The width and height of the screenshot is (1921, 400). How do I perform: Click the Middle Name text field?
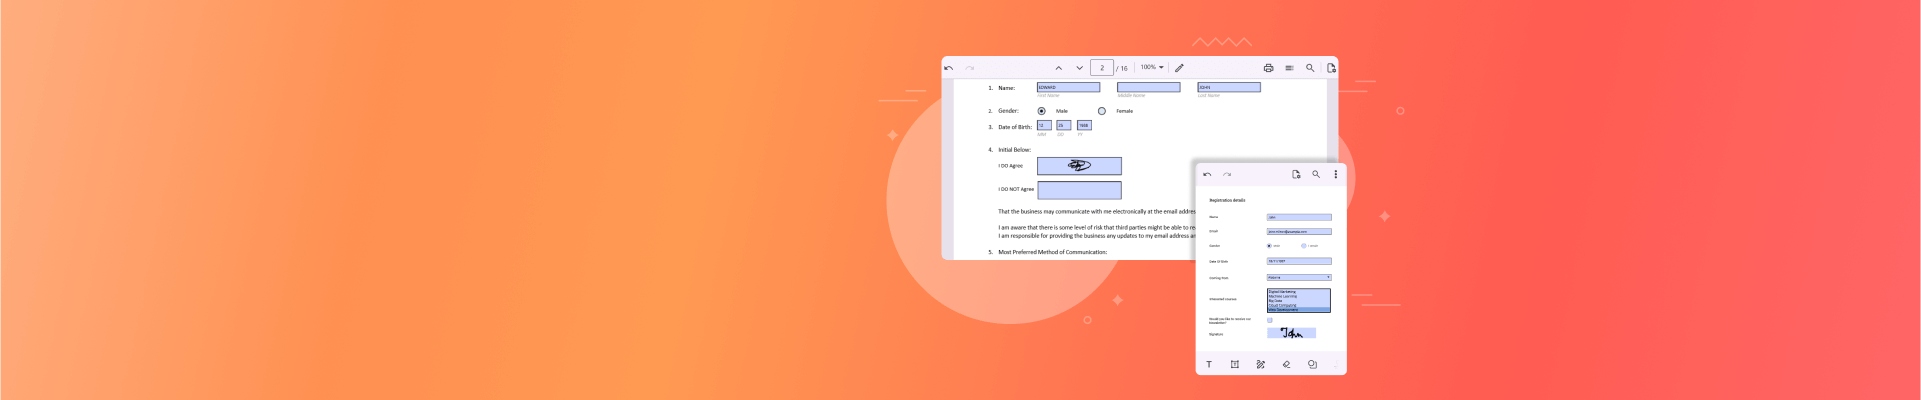pos(1148,87)
